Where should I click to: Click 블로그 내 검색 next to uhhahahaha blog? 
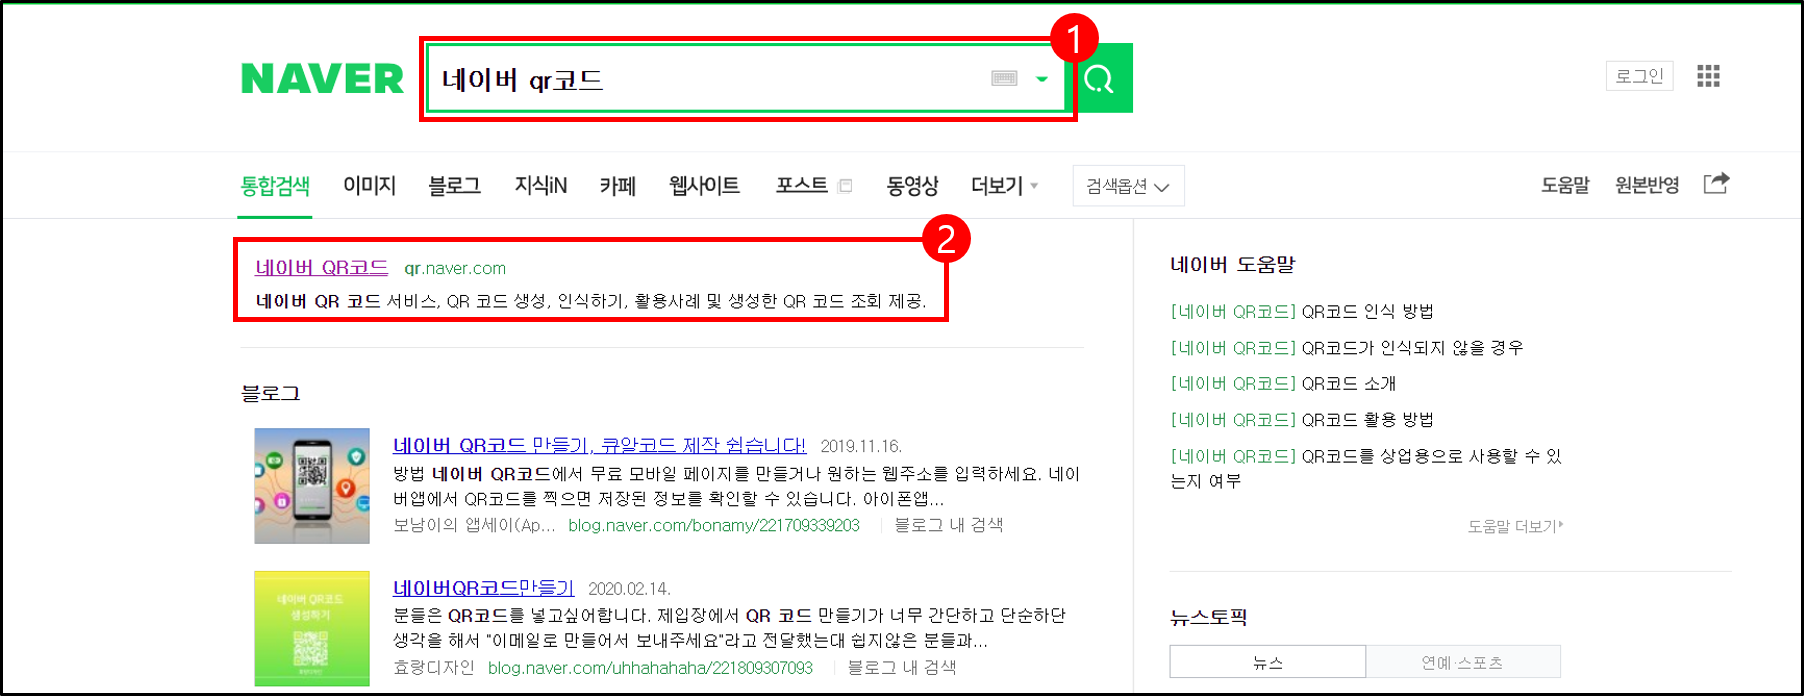tap(902, 667)
